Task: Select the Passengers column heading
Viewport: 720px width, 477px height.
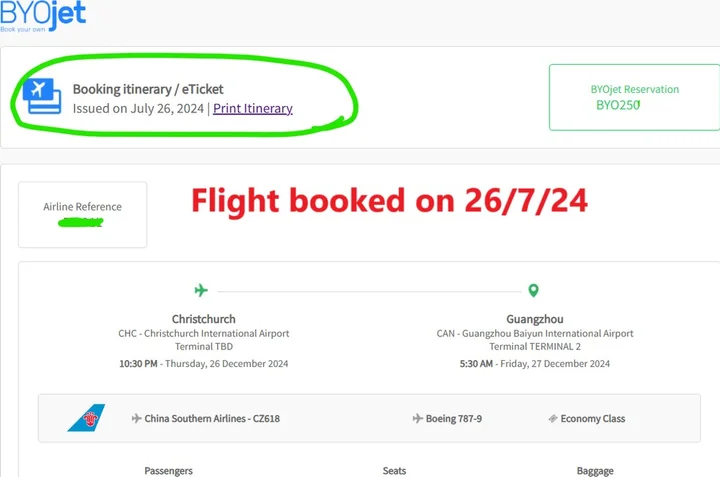Action: tap(168, 470)
